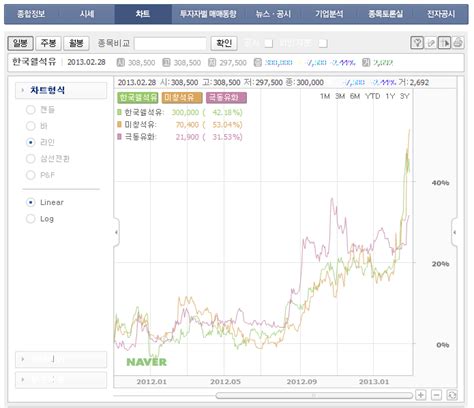Open the 종합정보 tab
Image resolution: width=474 pixels, height=408 pixels.
point(31,14)
